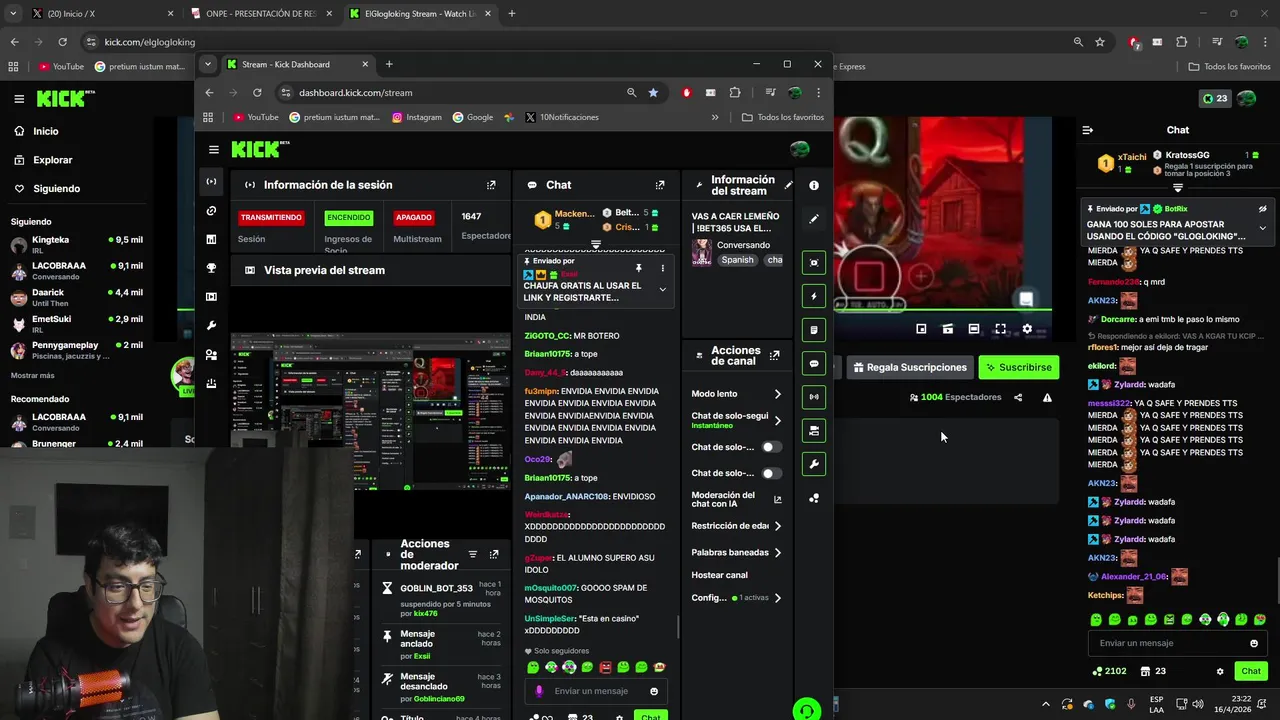Report the stream with warning triangle icon
Screen dimensions: 1280x720
[x=1047, y=397]
